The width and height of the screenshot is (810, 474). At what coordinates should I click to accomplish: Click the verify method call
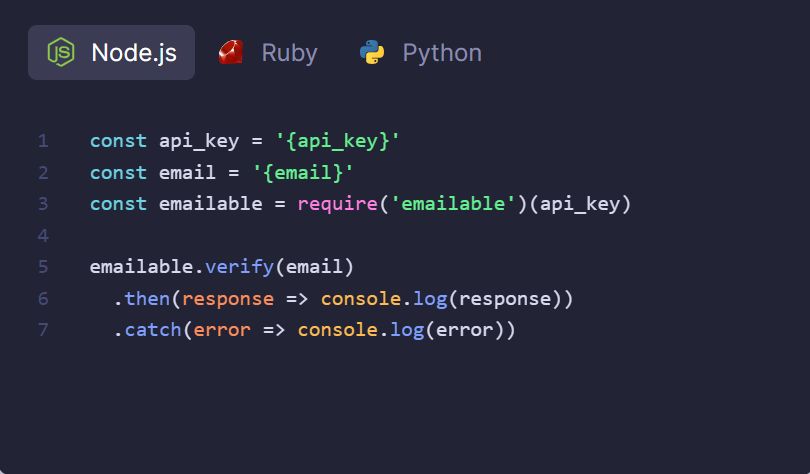click(239, 267)
